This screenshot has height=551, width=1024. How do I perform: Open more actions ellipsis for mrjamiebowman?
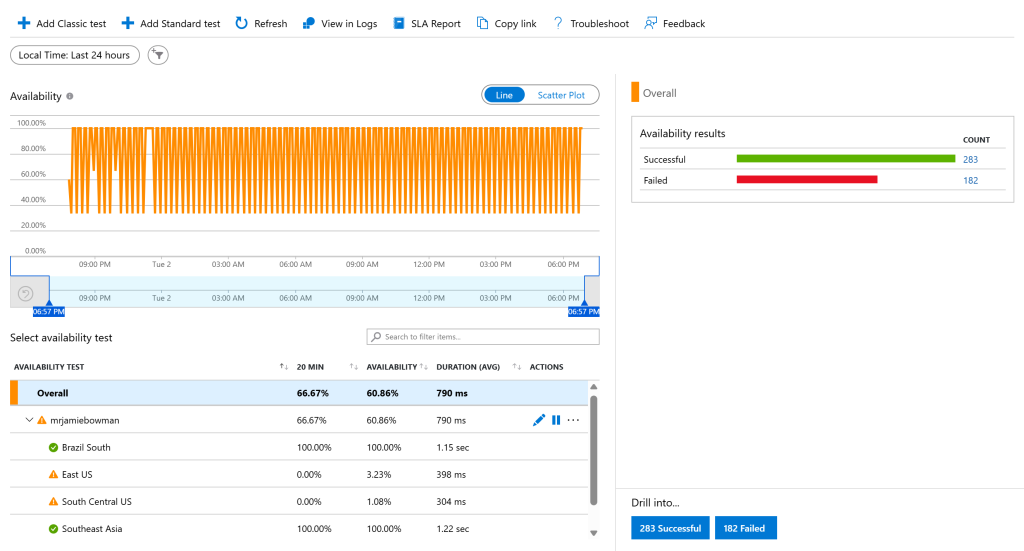click(573, 420)
